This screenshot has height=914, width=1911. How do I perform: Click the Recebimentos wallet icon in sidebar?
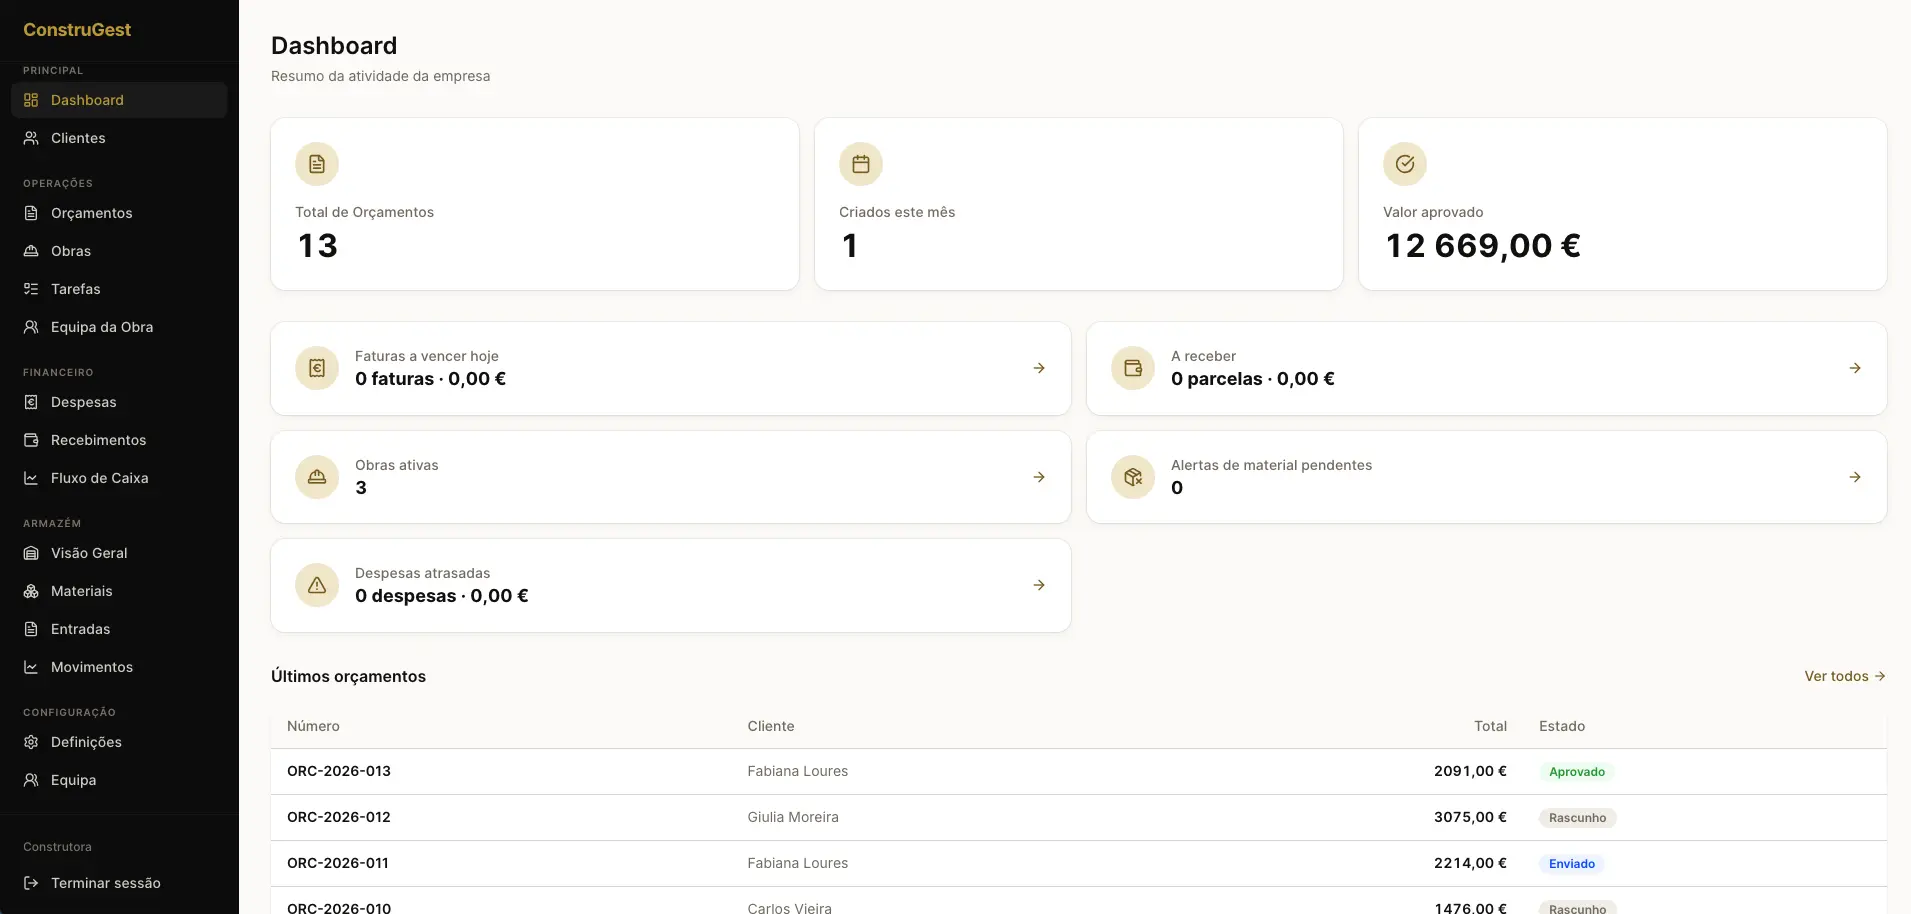[31, 440]
